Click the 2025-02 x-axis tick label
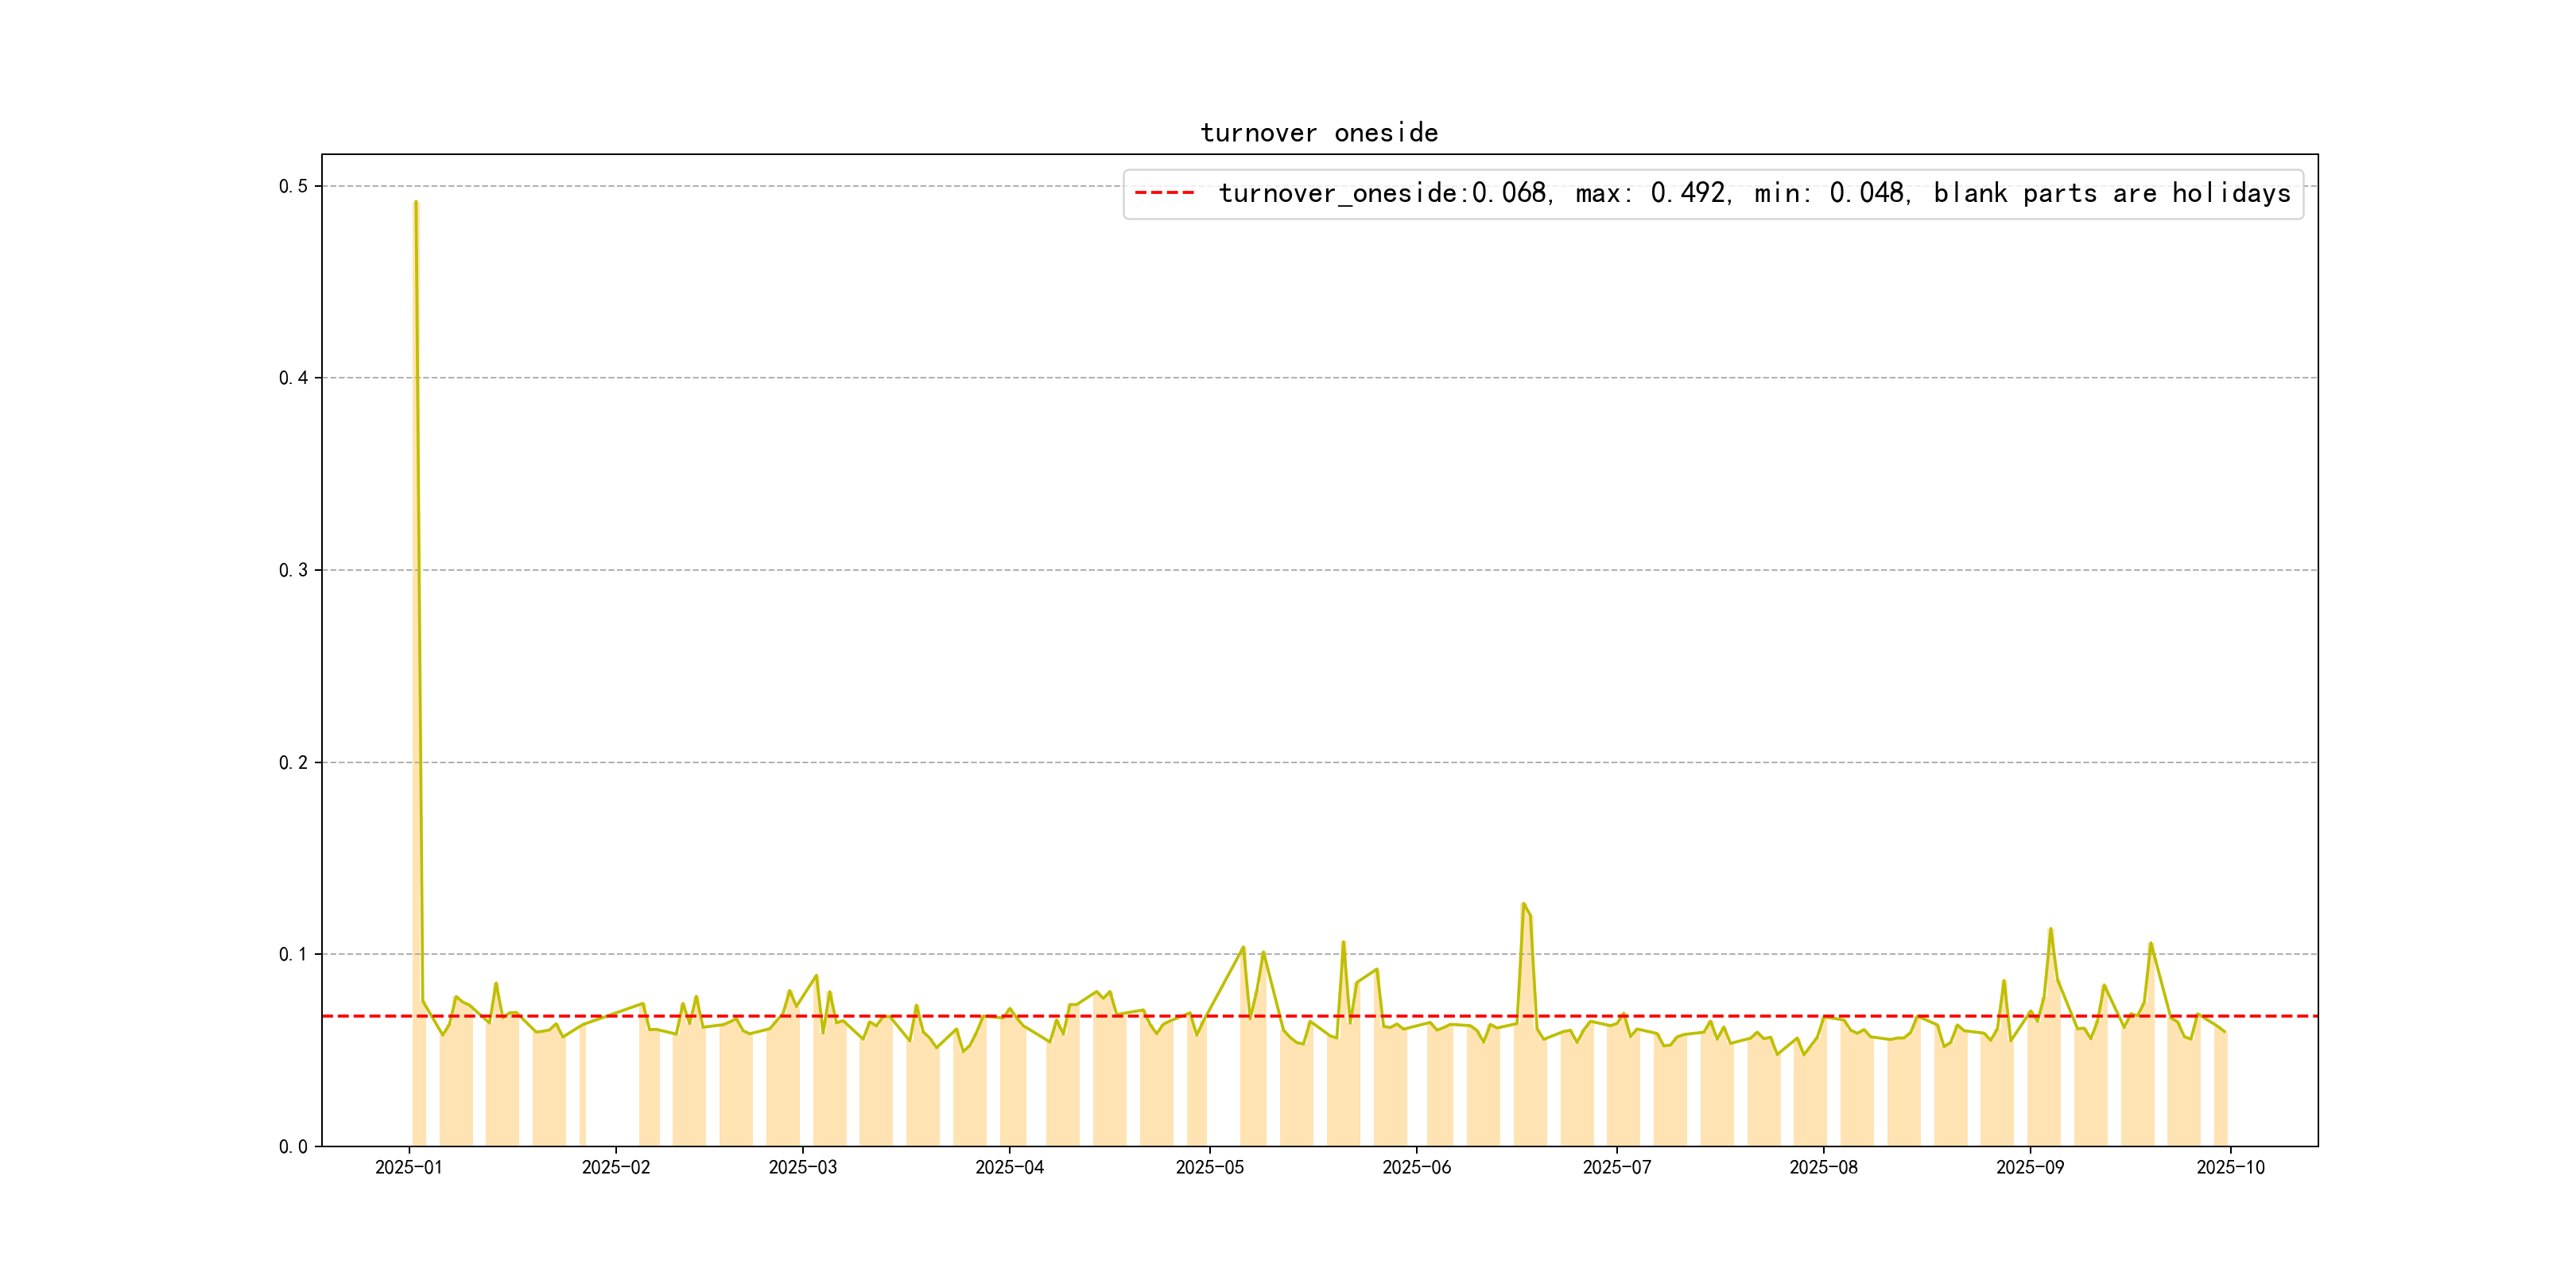This screenshot has width=2576, height=1288. (615, 1167)
